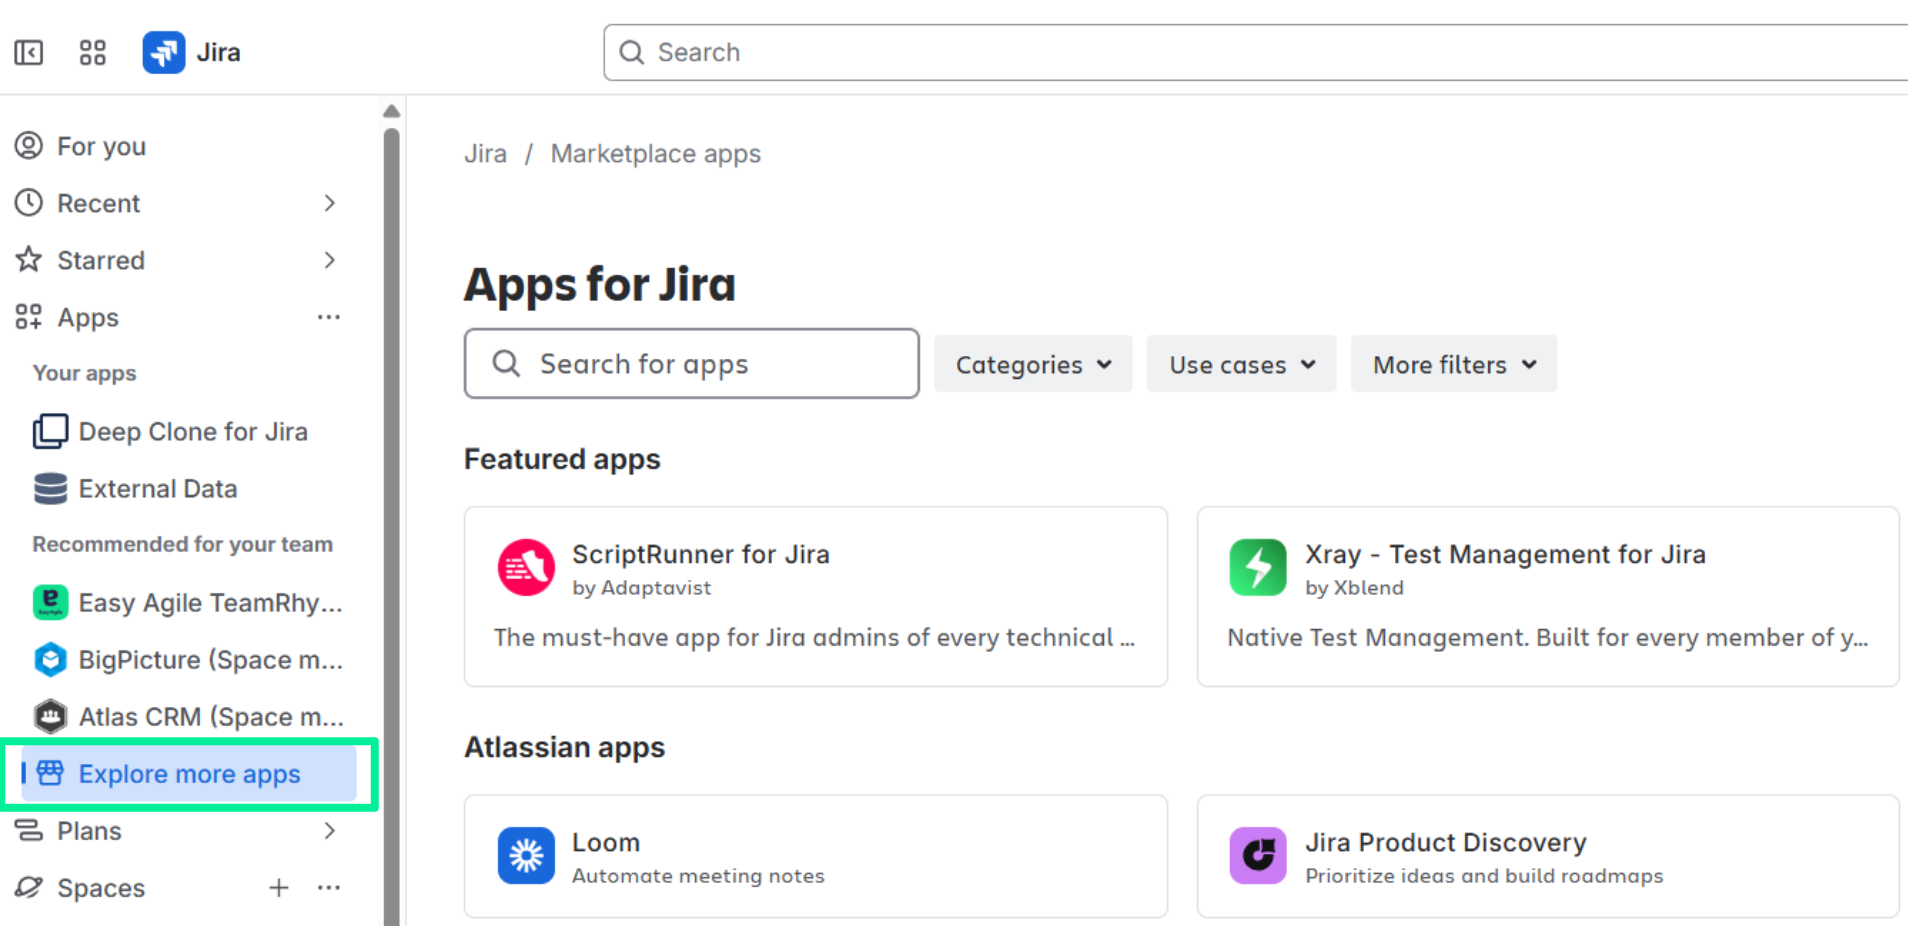Open the External Data app
Image resolution: width=1908 pixels, height=926 pixels.
(x=157, y=489)
